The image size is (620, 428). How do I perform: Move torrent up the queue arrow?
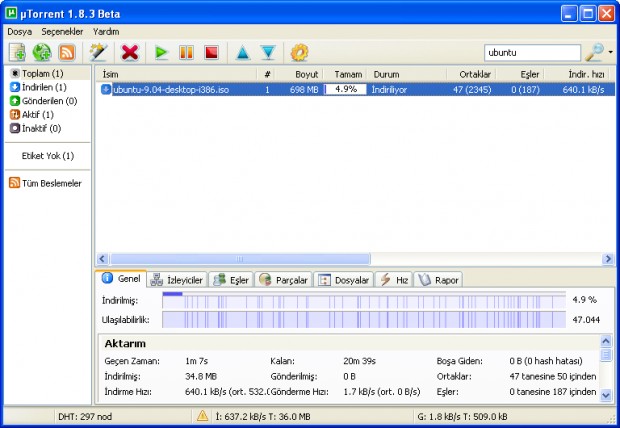click(x=243, y=53)
